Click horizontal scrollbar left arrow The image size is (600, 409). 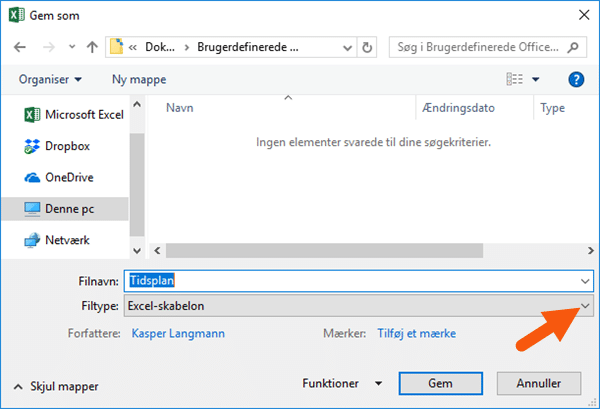157,251
